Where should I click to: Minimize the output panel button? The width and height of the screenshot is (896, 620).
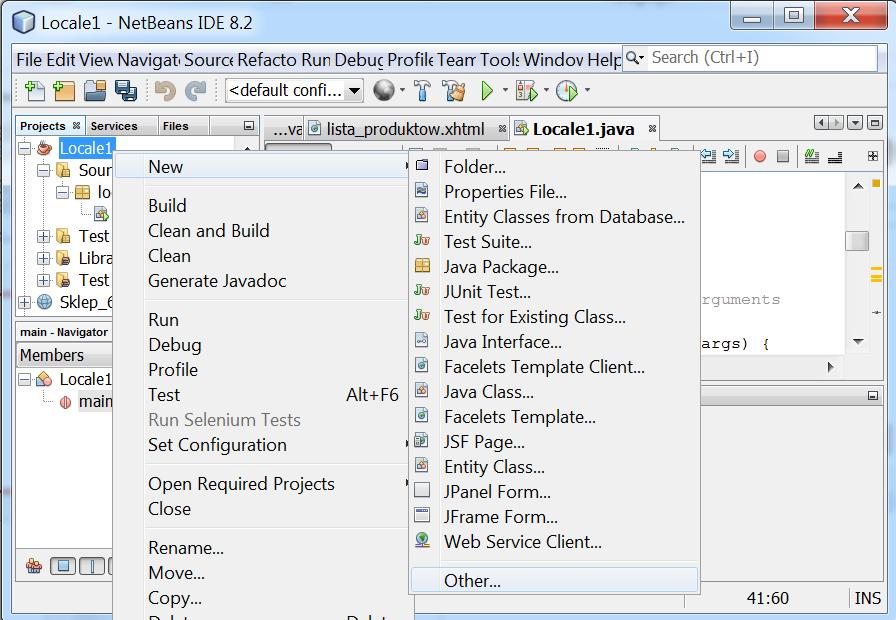tap(873, 395)
